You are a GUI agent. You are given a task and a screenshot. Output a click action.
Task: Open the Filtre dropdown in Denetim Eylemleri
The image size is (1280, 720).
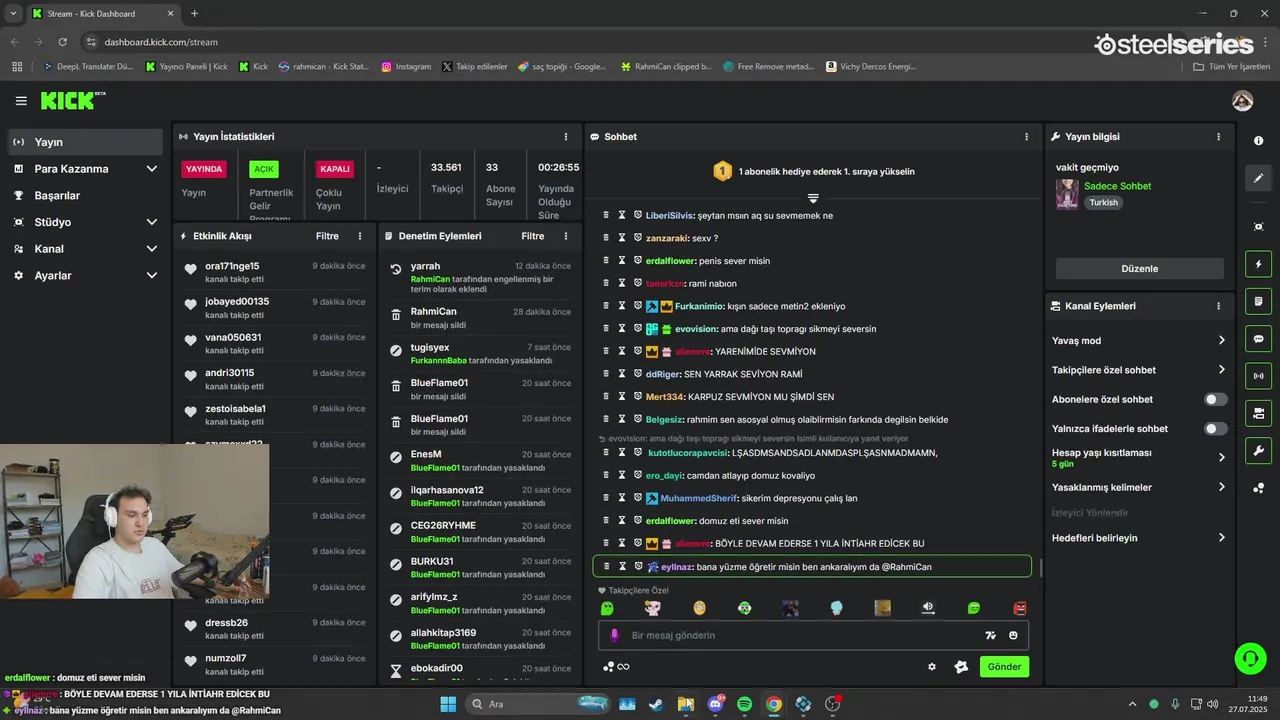533,236
